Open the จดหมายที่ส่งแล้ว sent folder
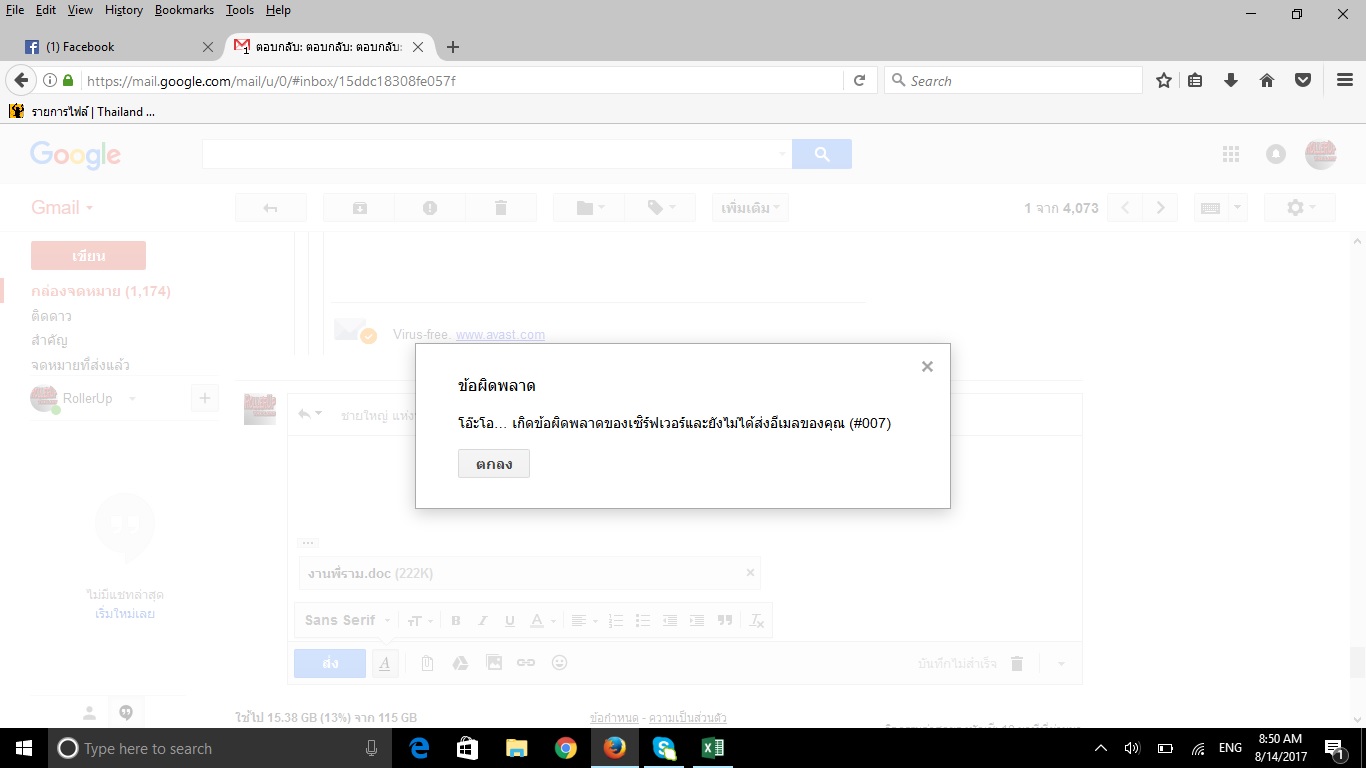 pyautogui.click(x=80, y=365)
